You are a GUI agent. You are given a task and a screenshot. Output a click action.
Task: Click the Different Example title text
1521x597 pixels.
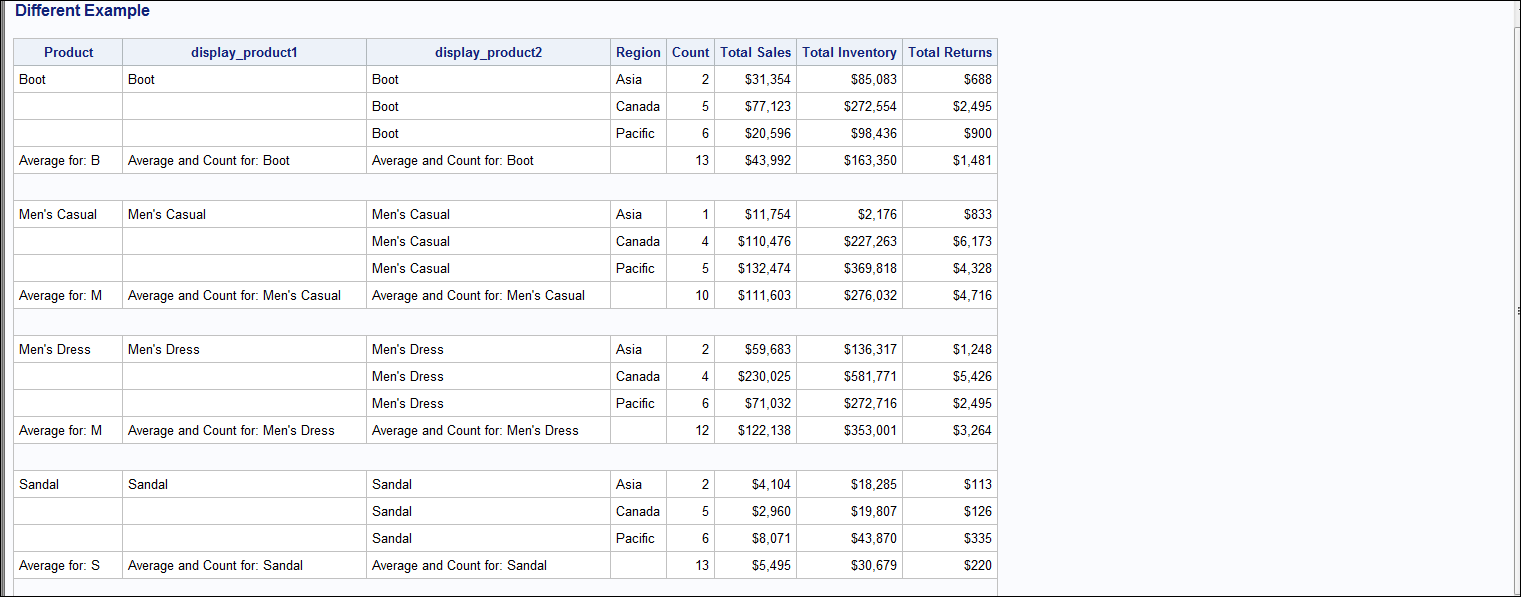[83, 11]
